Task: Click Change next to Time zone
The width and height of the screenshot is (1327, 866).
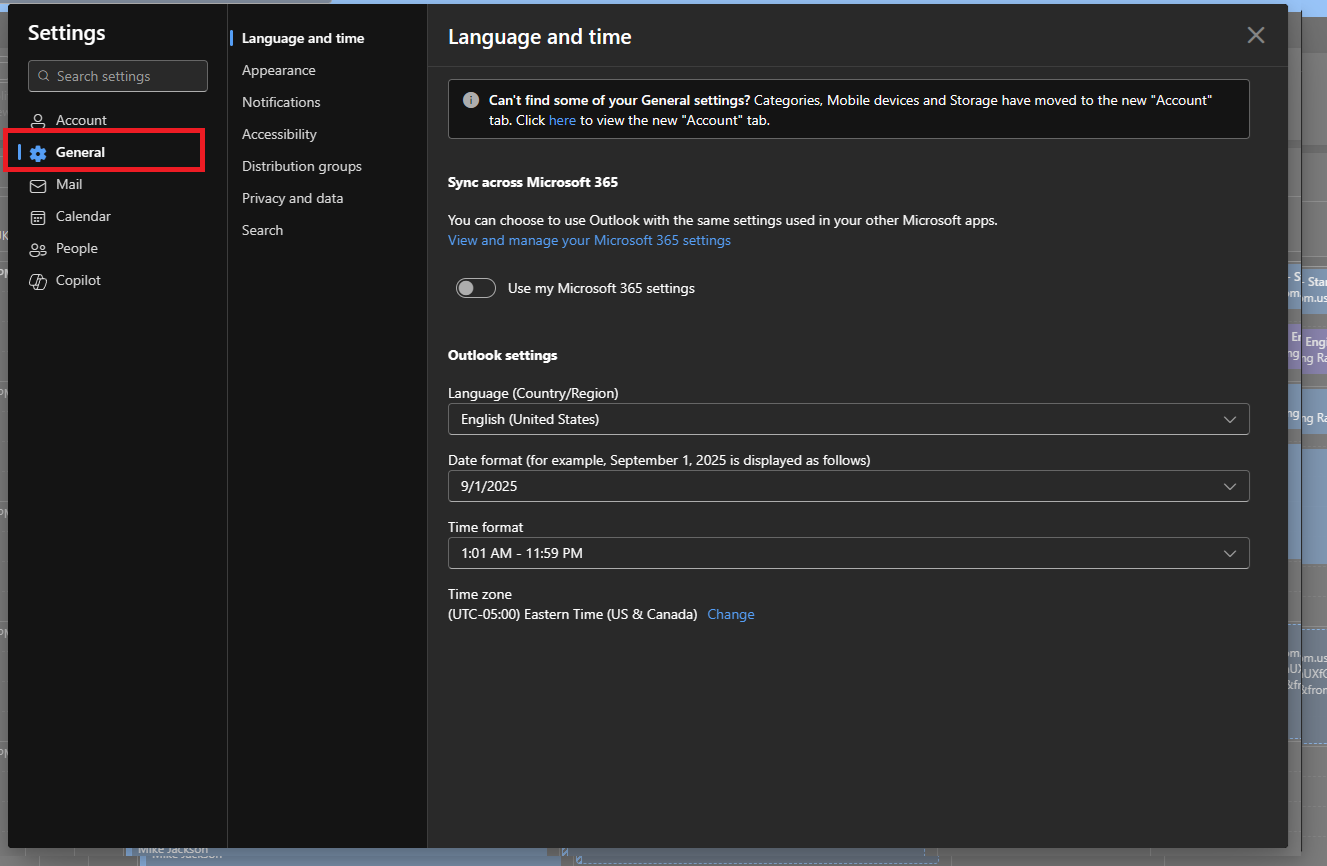Action: 731,614
